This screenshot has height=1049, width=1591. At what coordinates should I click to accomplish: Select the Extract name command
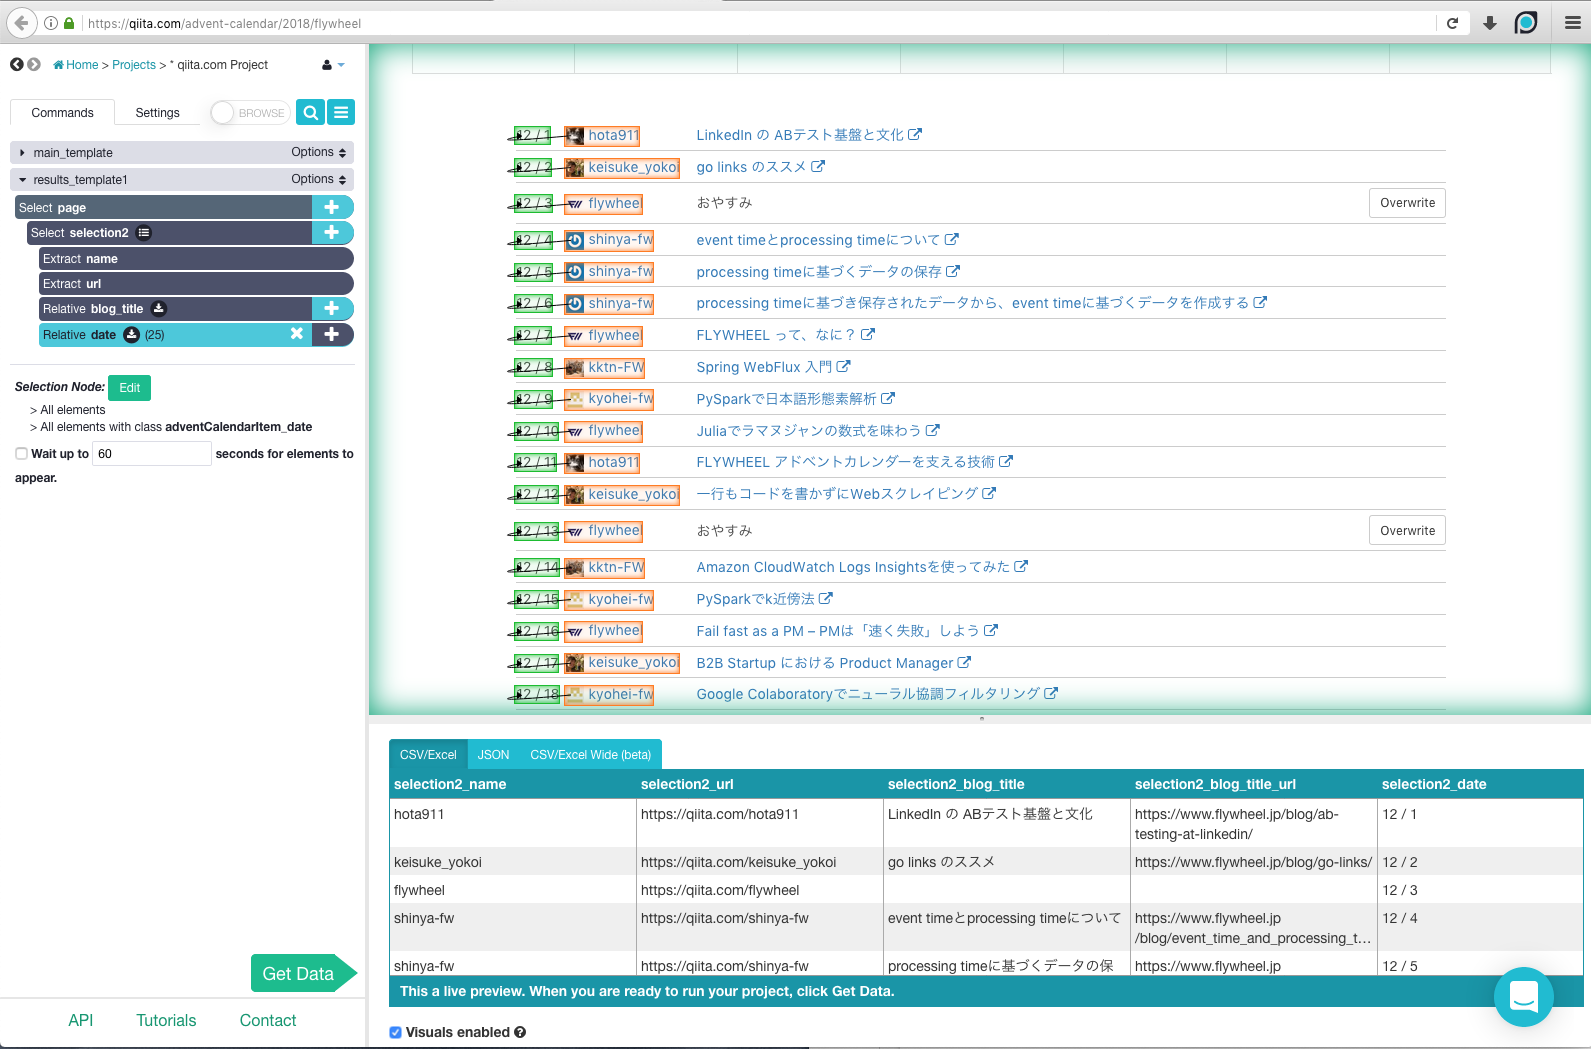(x=196, y=259)
